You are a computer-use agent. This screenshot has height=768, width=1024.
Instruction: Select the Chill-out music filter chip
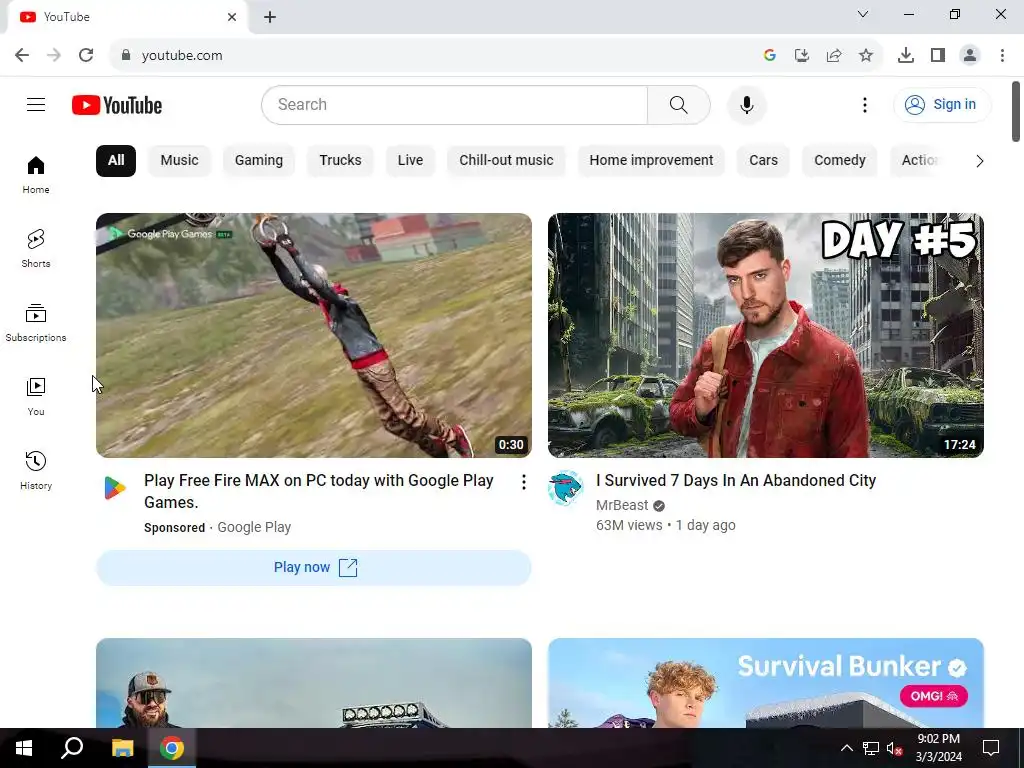pyautogui.click(x=506, y=161)
